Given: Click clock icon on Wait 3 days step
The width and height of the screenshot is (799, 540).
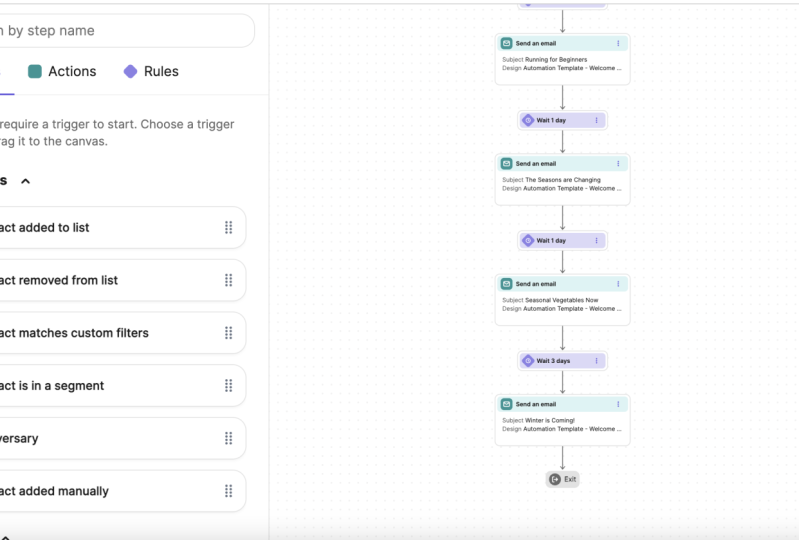Looking at the screenshot, I should click(528, 361).
